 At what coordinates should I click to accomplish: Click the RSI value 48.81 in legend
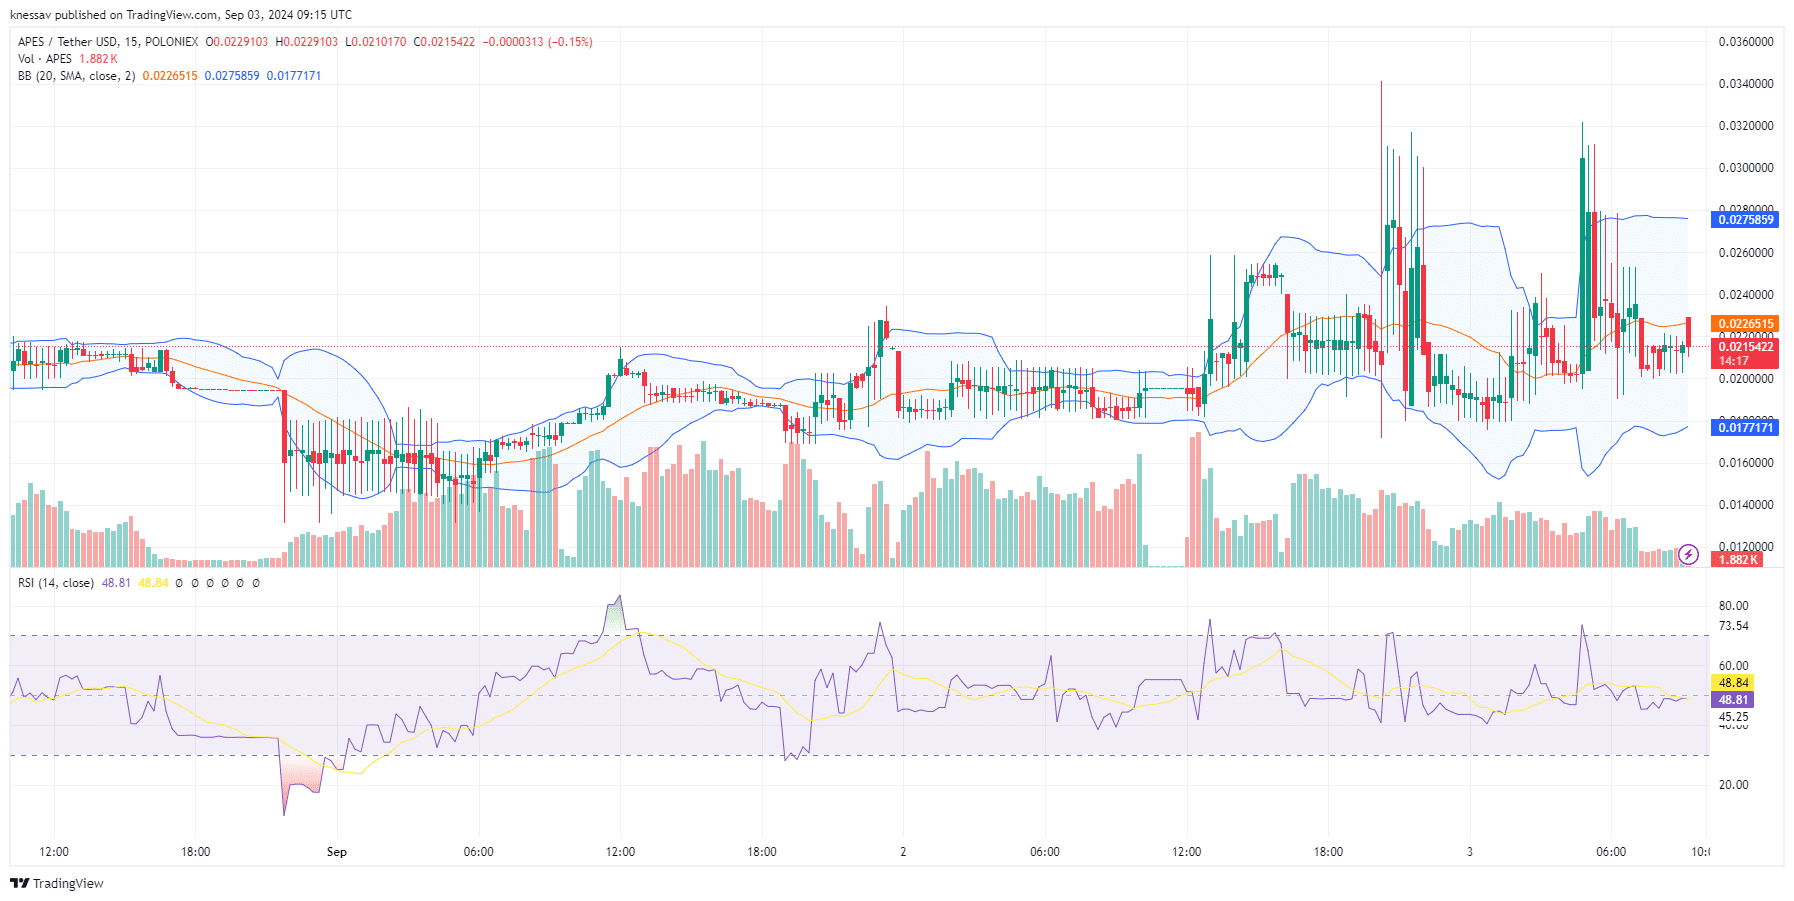116,583
